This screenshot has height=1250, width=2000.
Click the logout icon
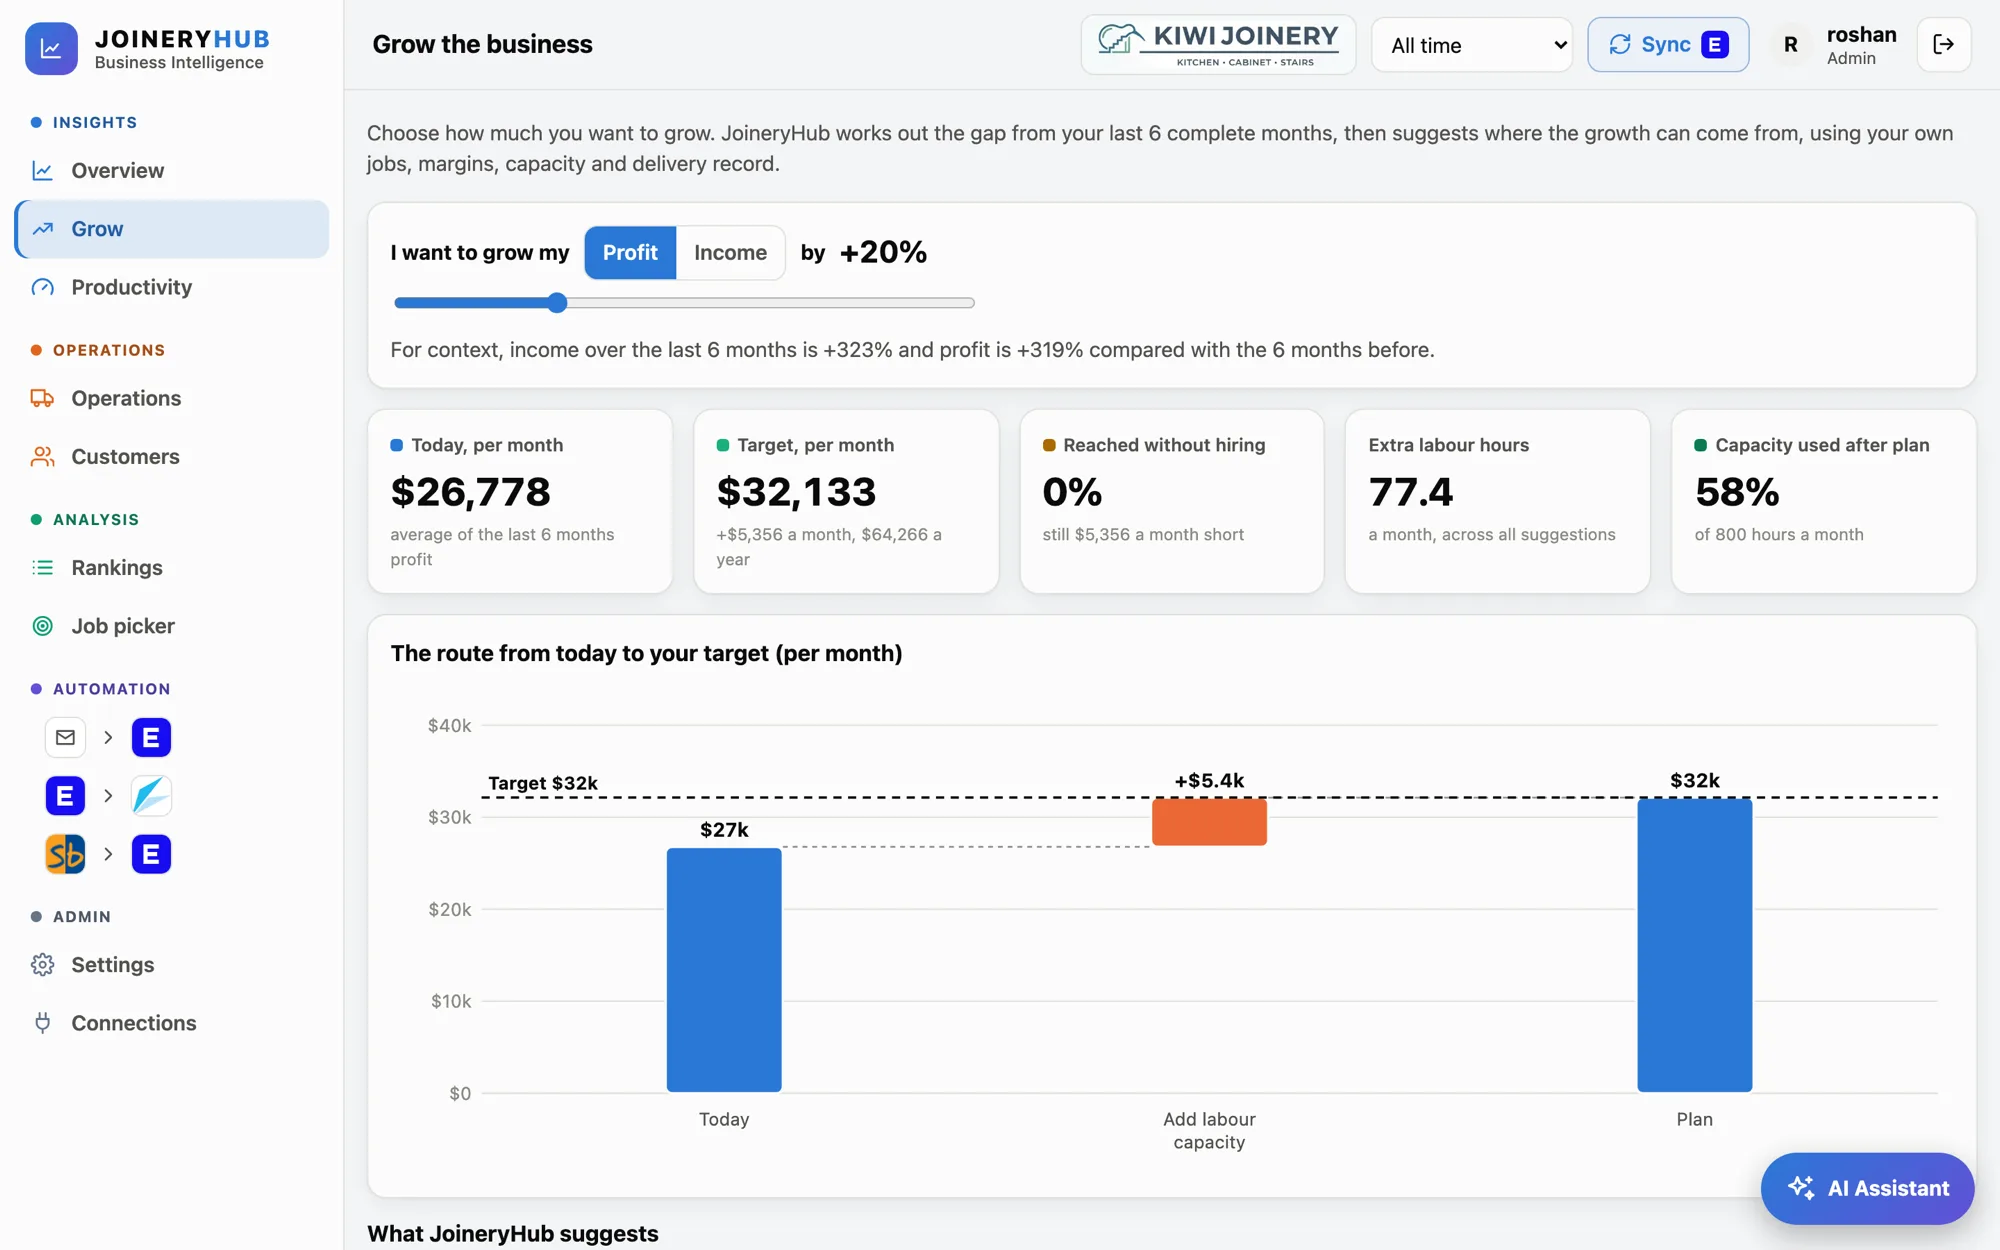1944,45
